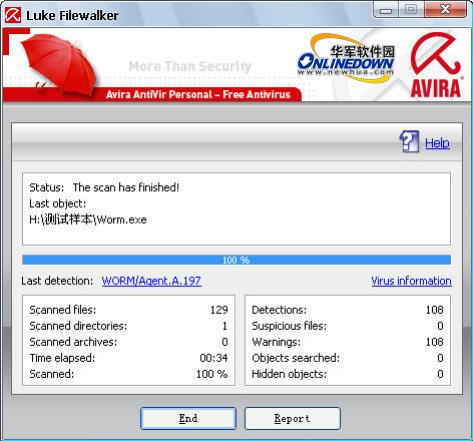Click the End button
473x441 pixels.
click(x=188, y=418)
